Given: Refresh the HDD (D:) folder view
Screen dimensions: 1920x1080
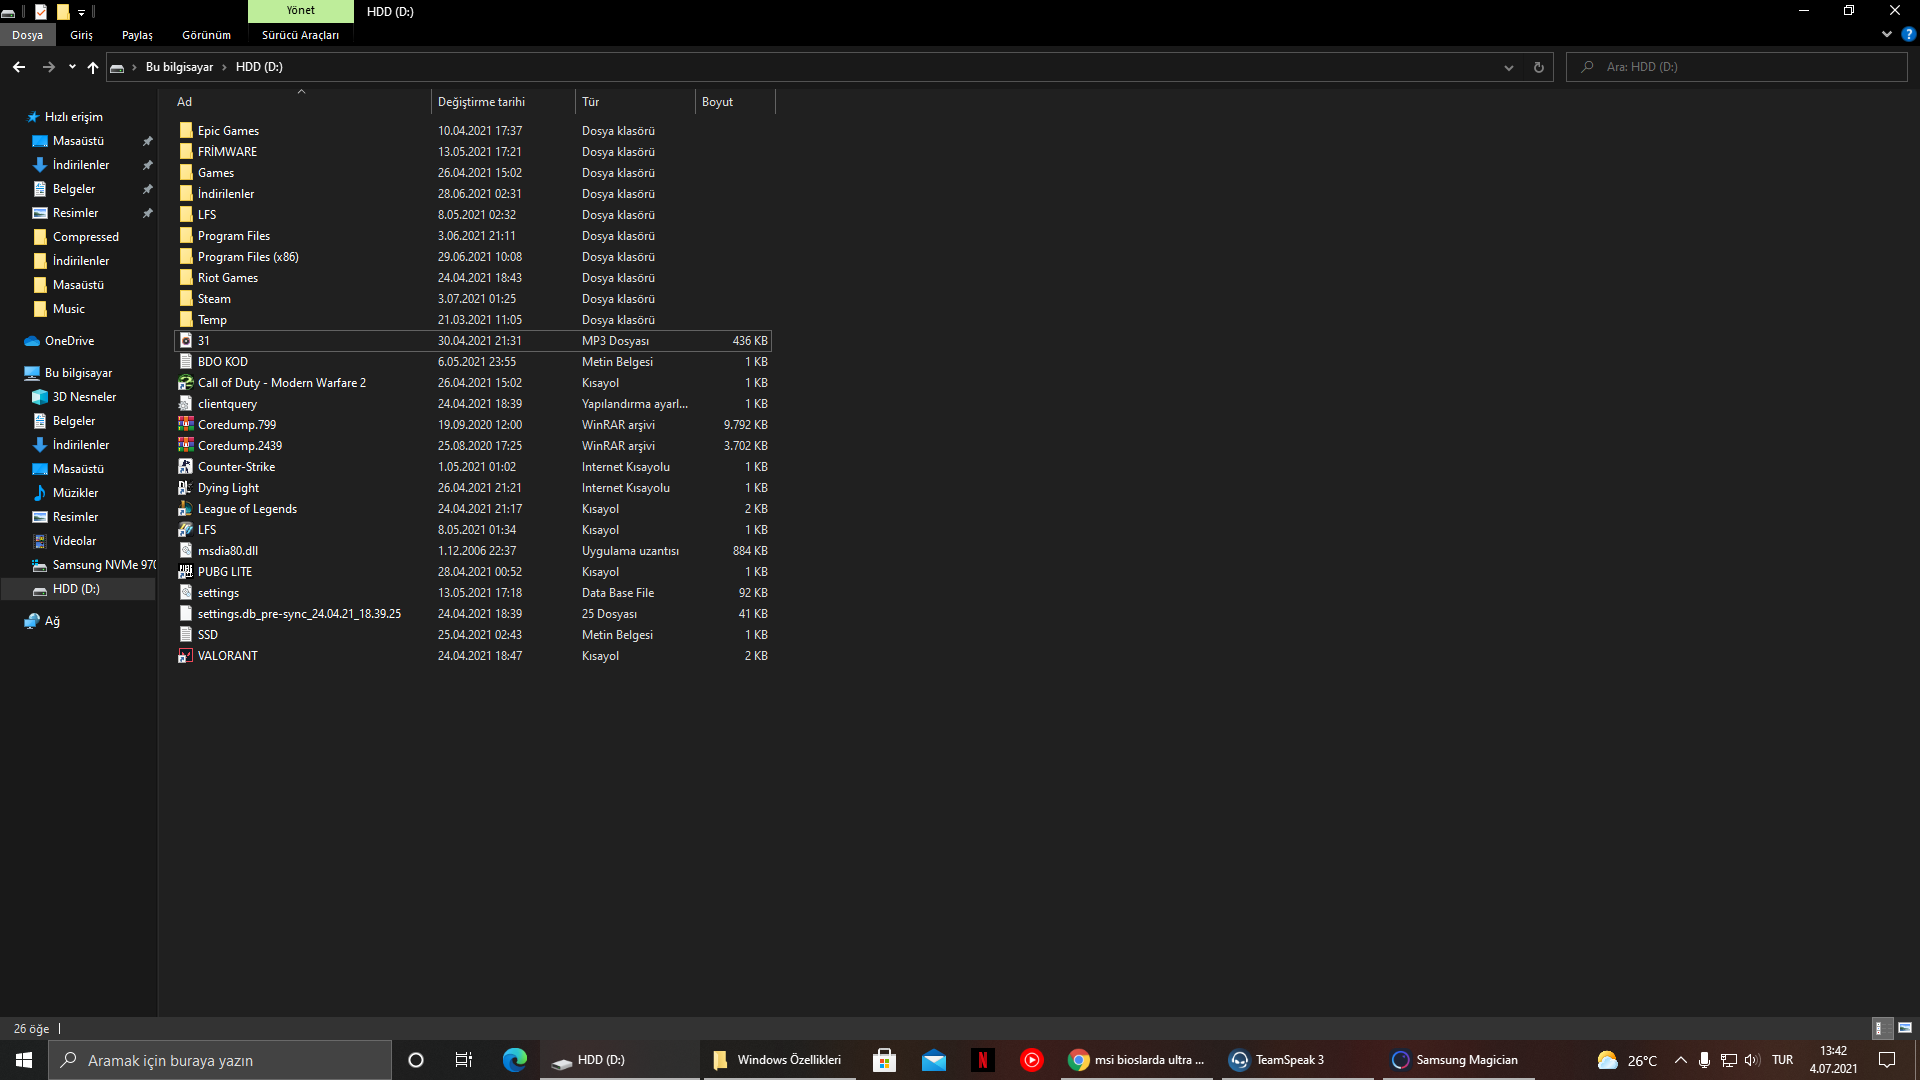Looking at the screenshot, I should pyautogui.click(x=1539, y=67).
